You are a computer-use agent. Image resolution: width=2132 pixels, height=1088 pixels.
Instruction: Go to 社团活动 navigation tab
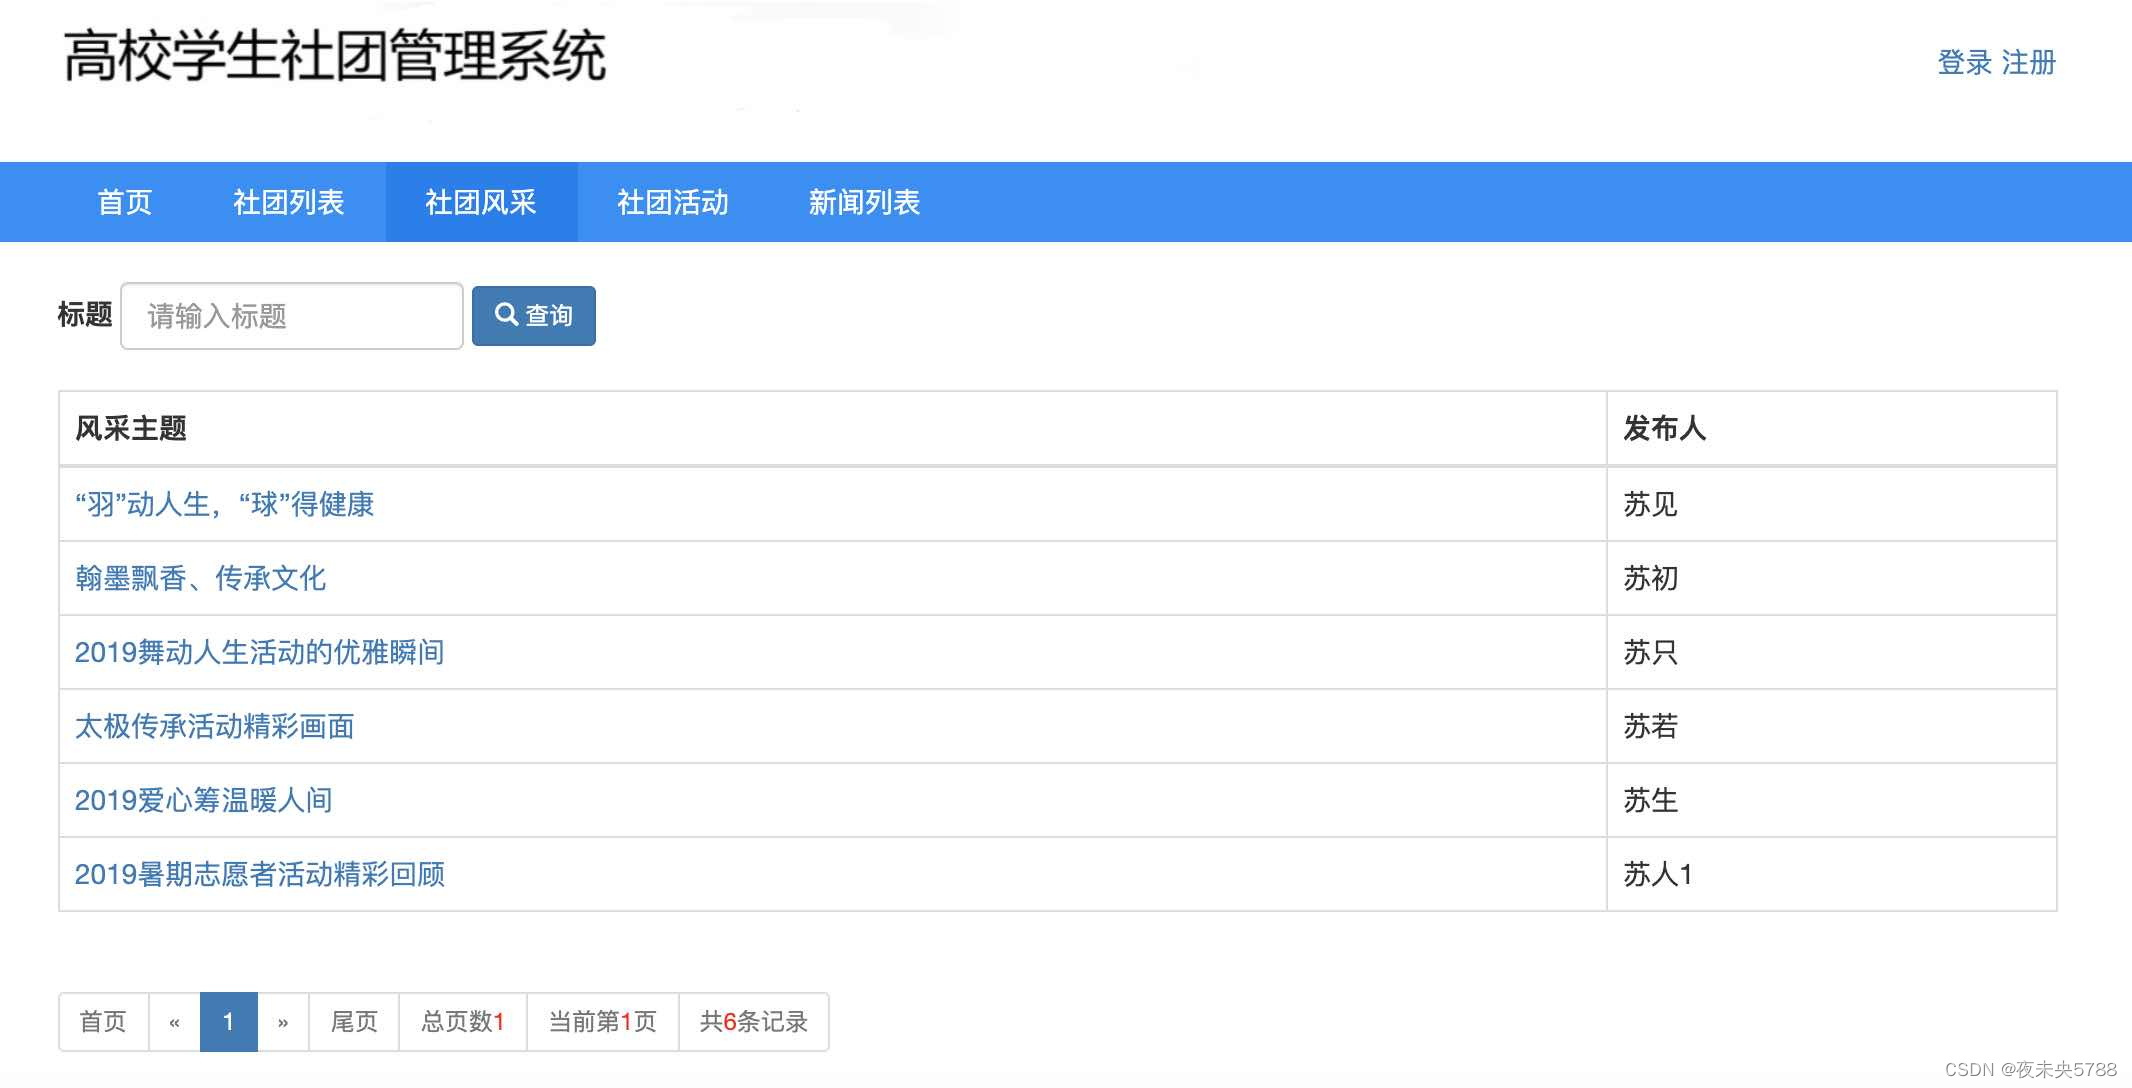click(672, 202)
